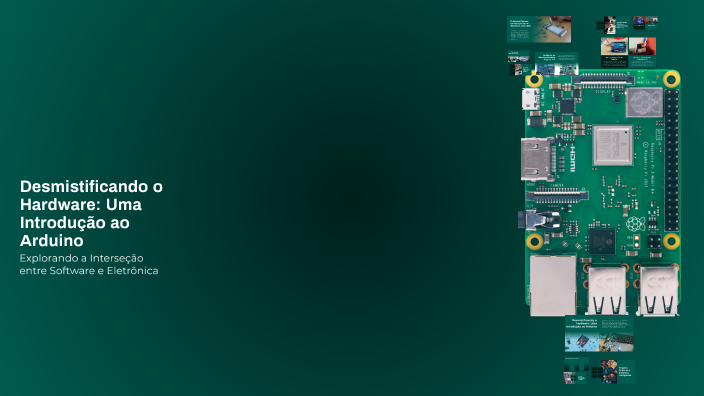The height and width of the screenshot is (396, 704).
Task: Select subtitle 'Explorando a Interseção entre Software e Eletrônica'
Action: [89, 264]
